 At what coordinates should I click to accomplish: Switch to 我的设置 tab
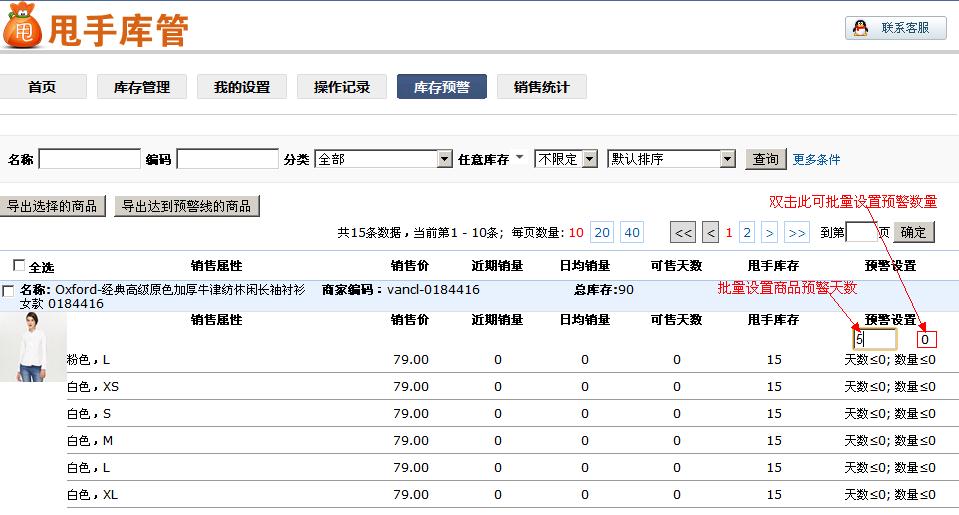[242, 87]
